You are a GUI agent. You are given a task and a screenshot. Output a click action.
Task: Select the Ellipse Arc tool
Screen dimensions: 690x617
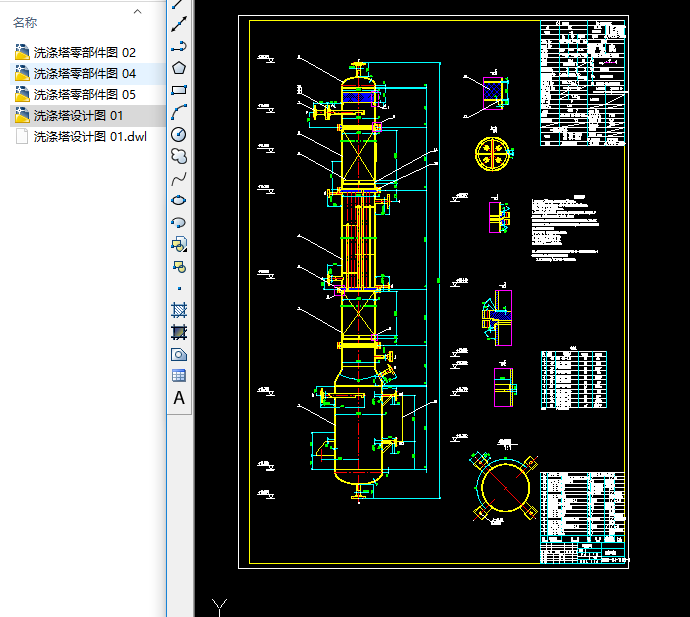(x=179, y=222)
